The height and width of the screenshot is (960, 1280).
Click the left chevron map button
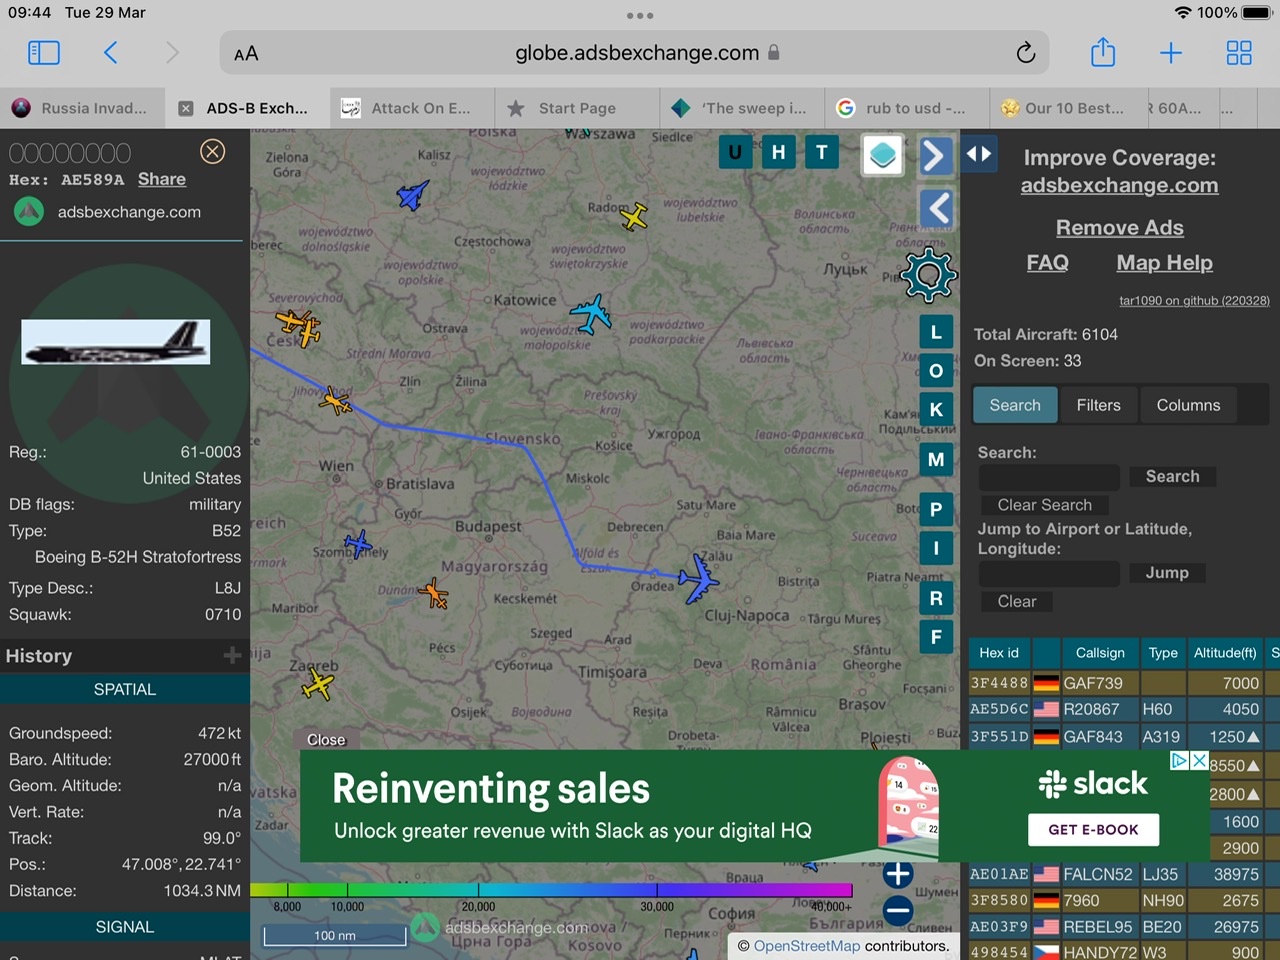click(936, 209)
